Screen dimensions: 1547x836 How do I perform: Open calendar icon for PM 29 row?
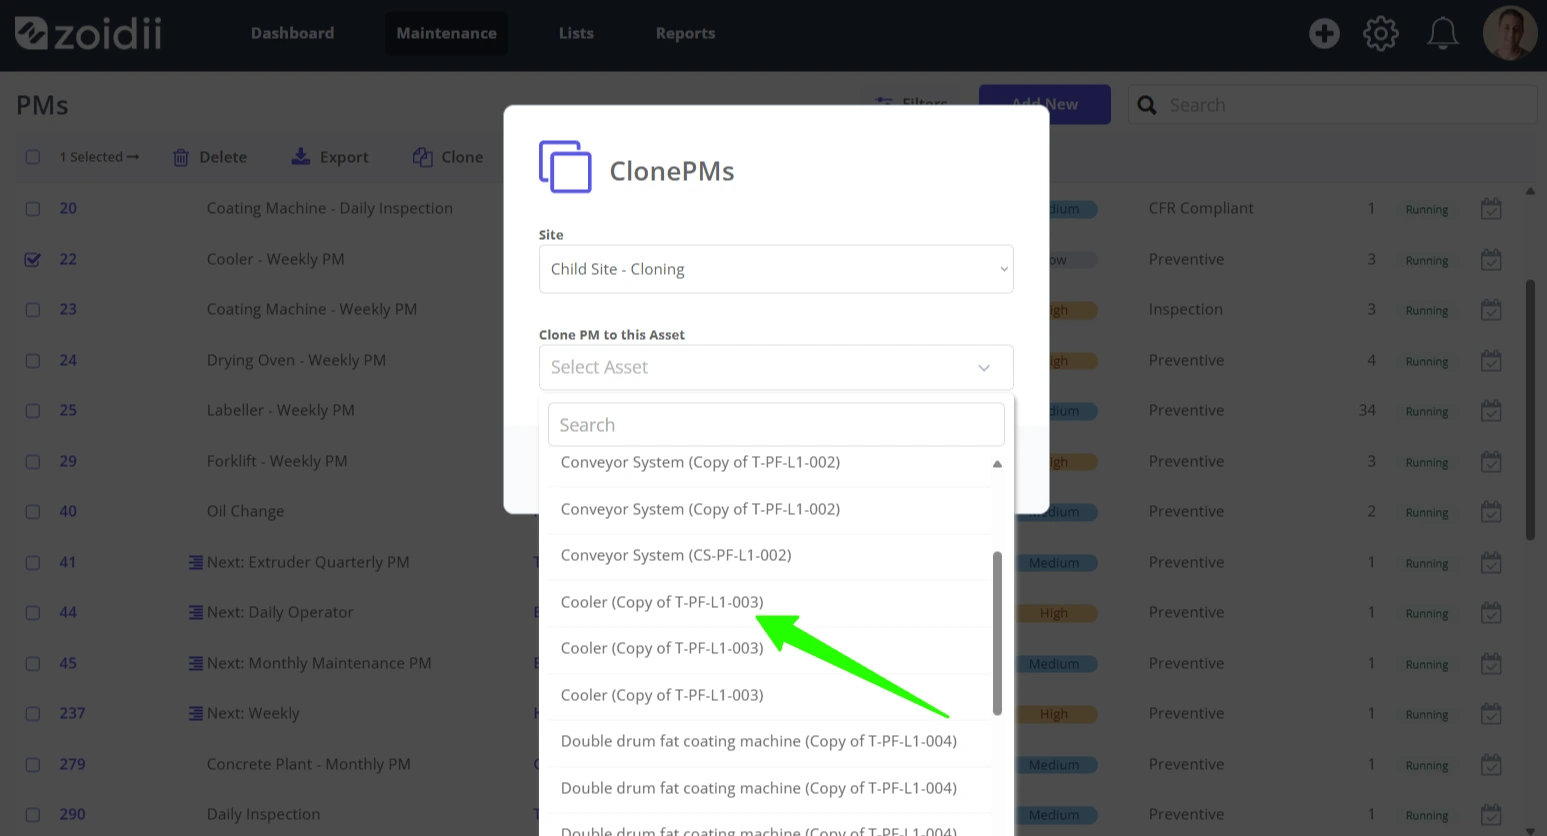1491,461
